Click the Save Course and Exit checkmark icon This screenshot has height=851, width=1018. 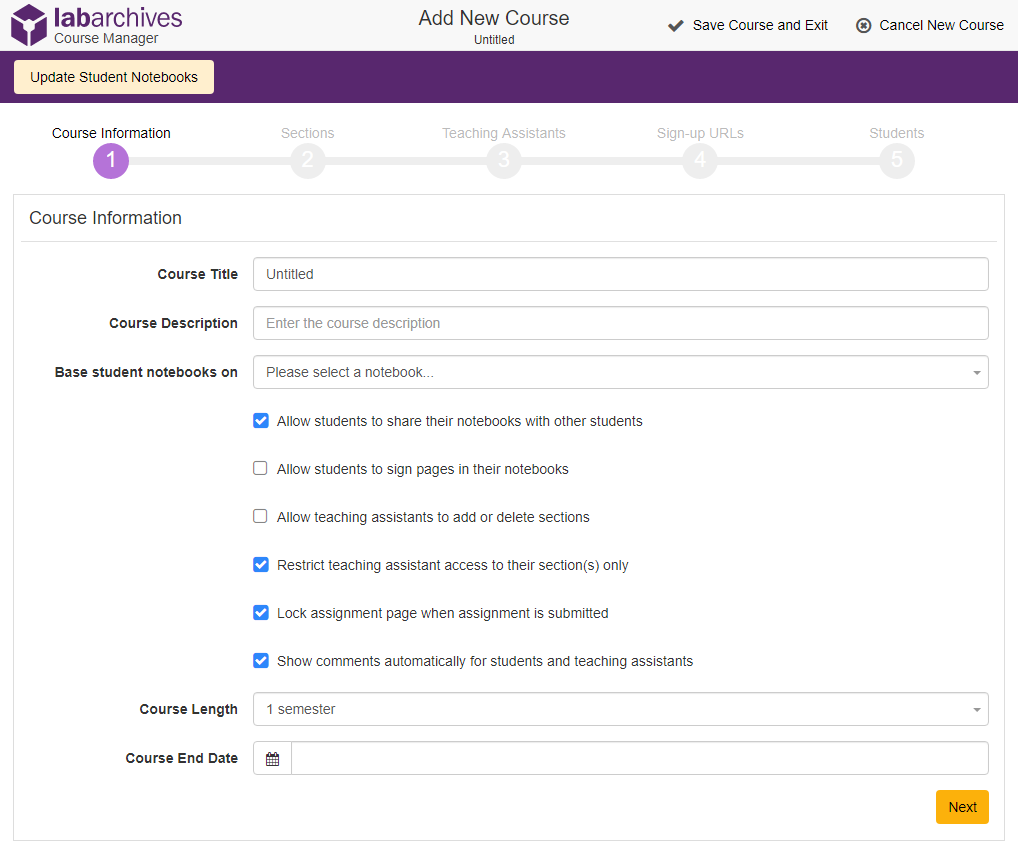(676, 26)
